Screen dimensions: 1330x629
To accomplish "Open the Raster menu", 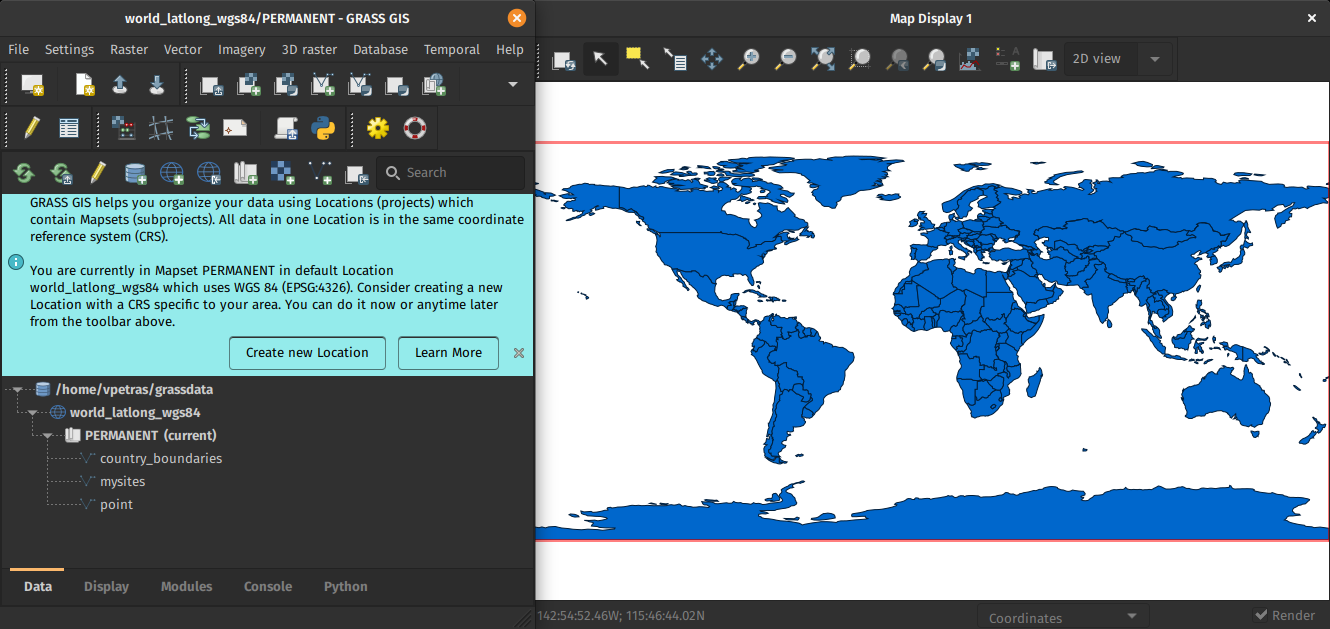I will point(129,49).
